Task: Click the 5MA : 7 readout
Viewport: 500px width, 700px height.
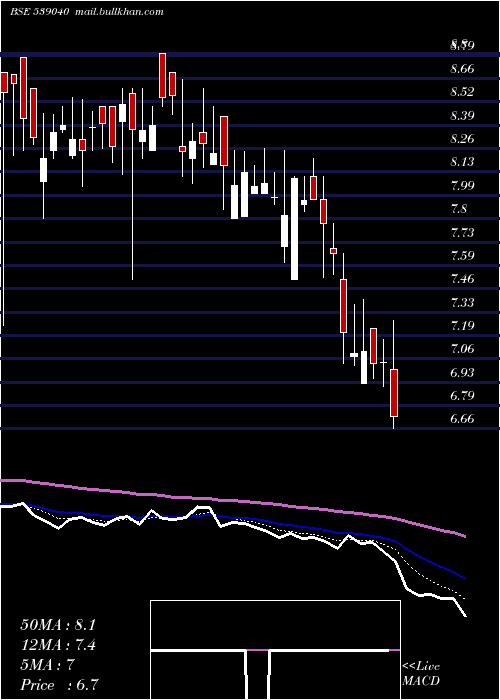Action: click(47, 665)
